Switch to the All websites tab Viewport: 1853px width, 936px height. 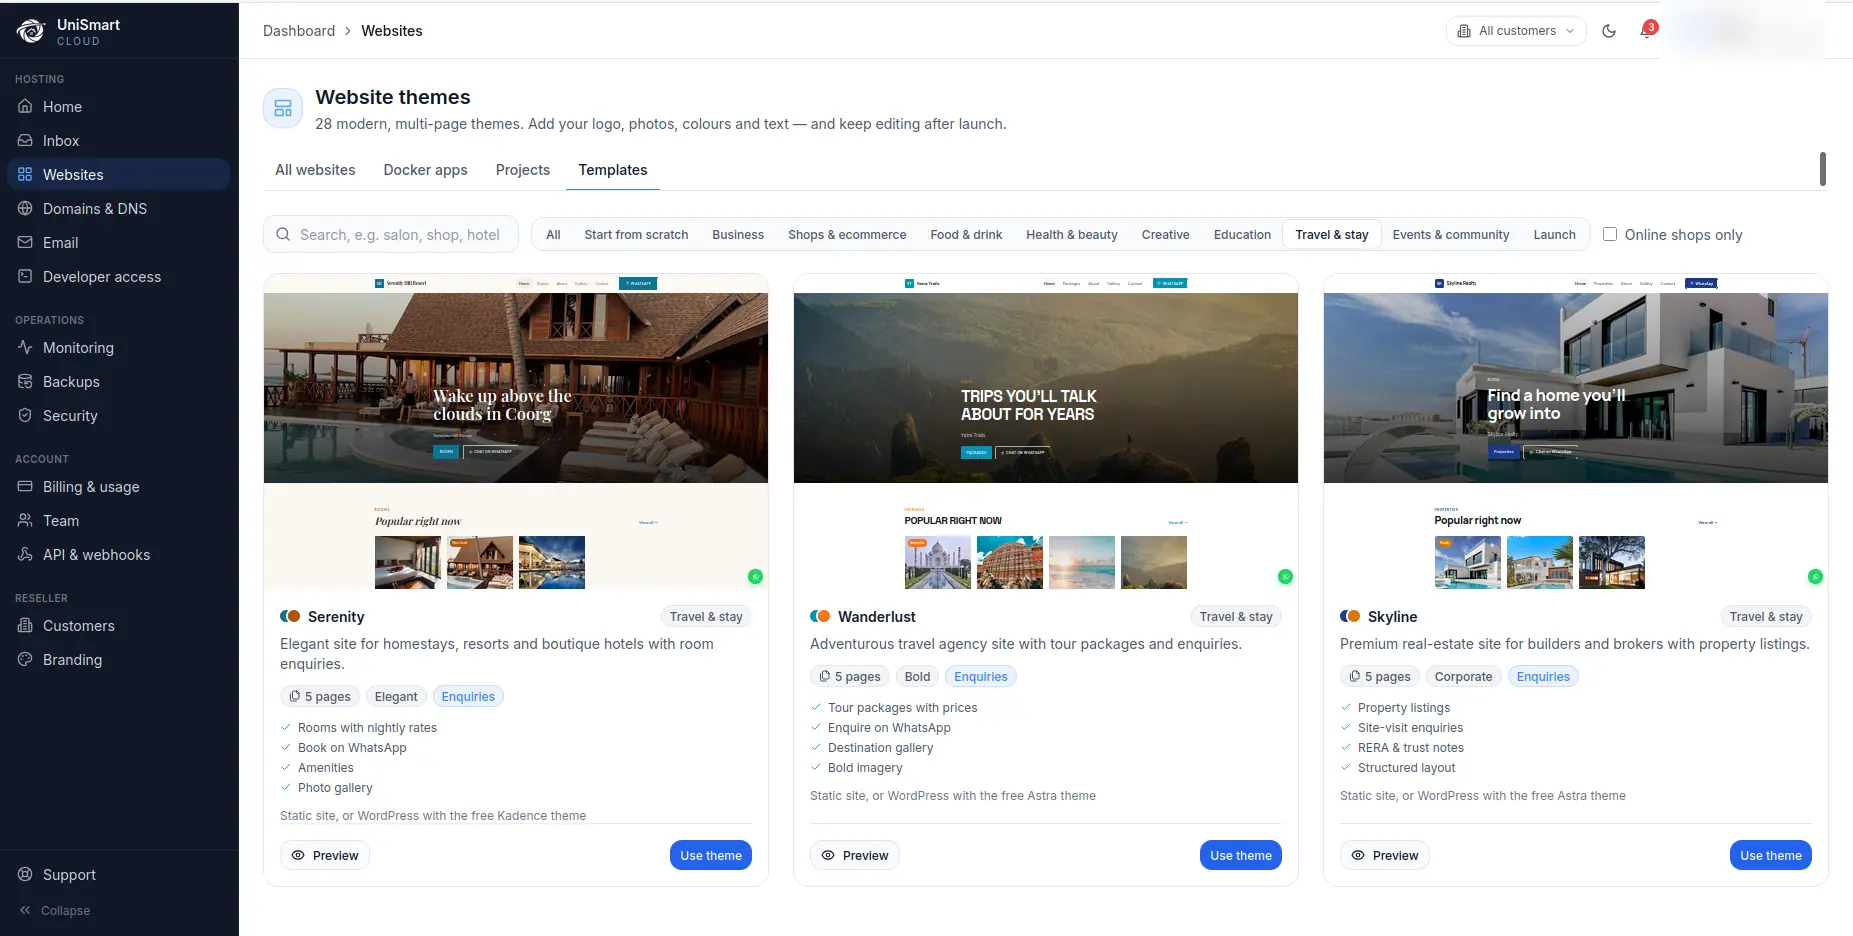coord(315,170)
